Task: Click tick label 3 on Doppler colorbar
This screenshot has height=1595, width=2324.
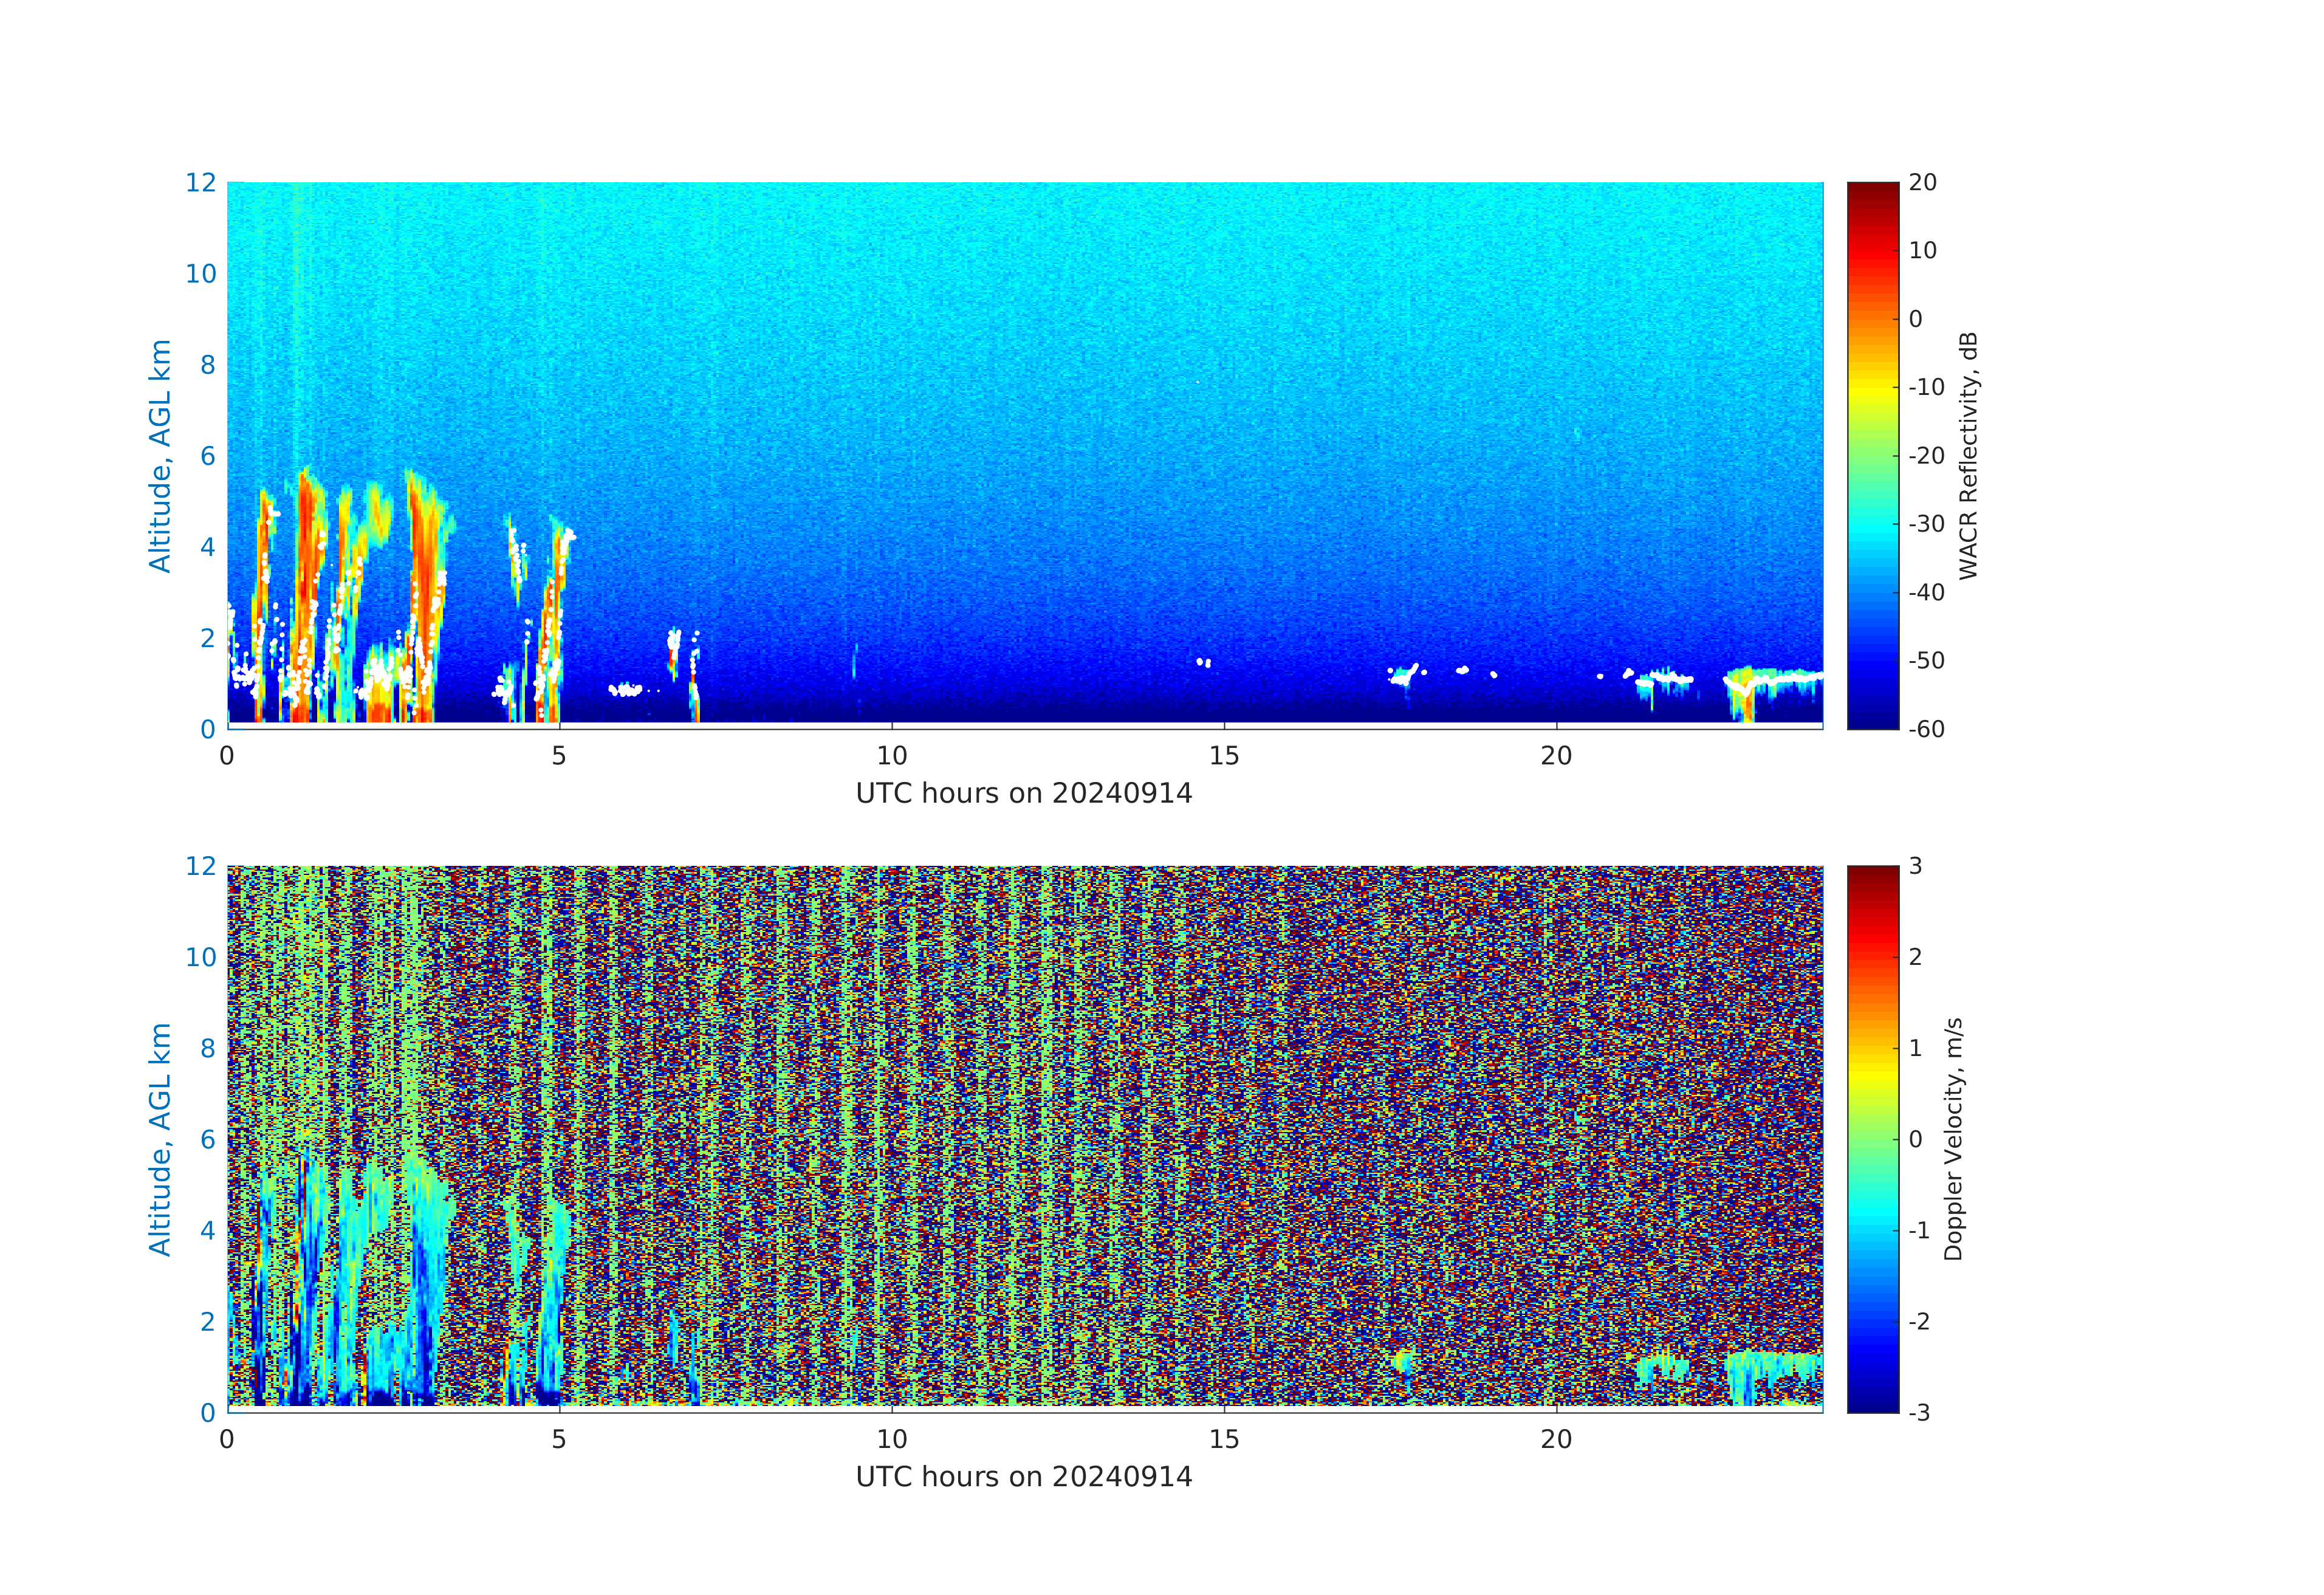Action: coord(1915,866)
